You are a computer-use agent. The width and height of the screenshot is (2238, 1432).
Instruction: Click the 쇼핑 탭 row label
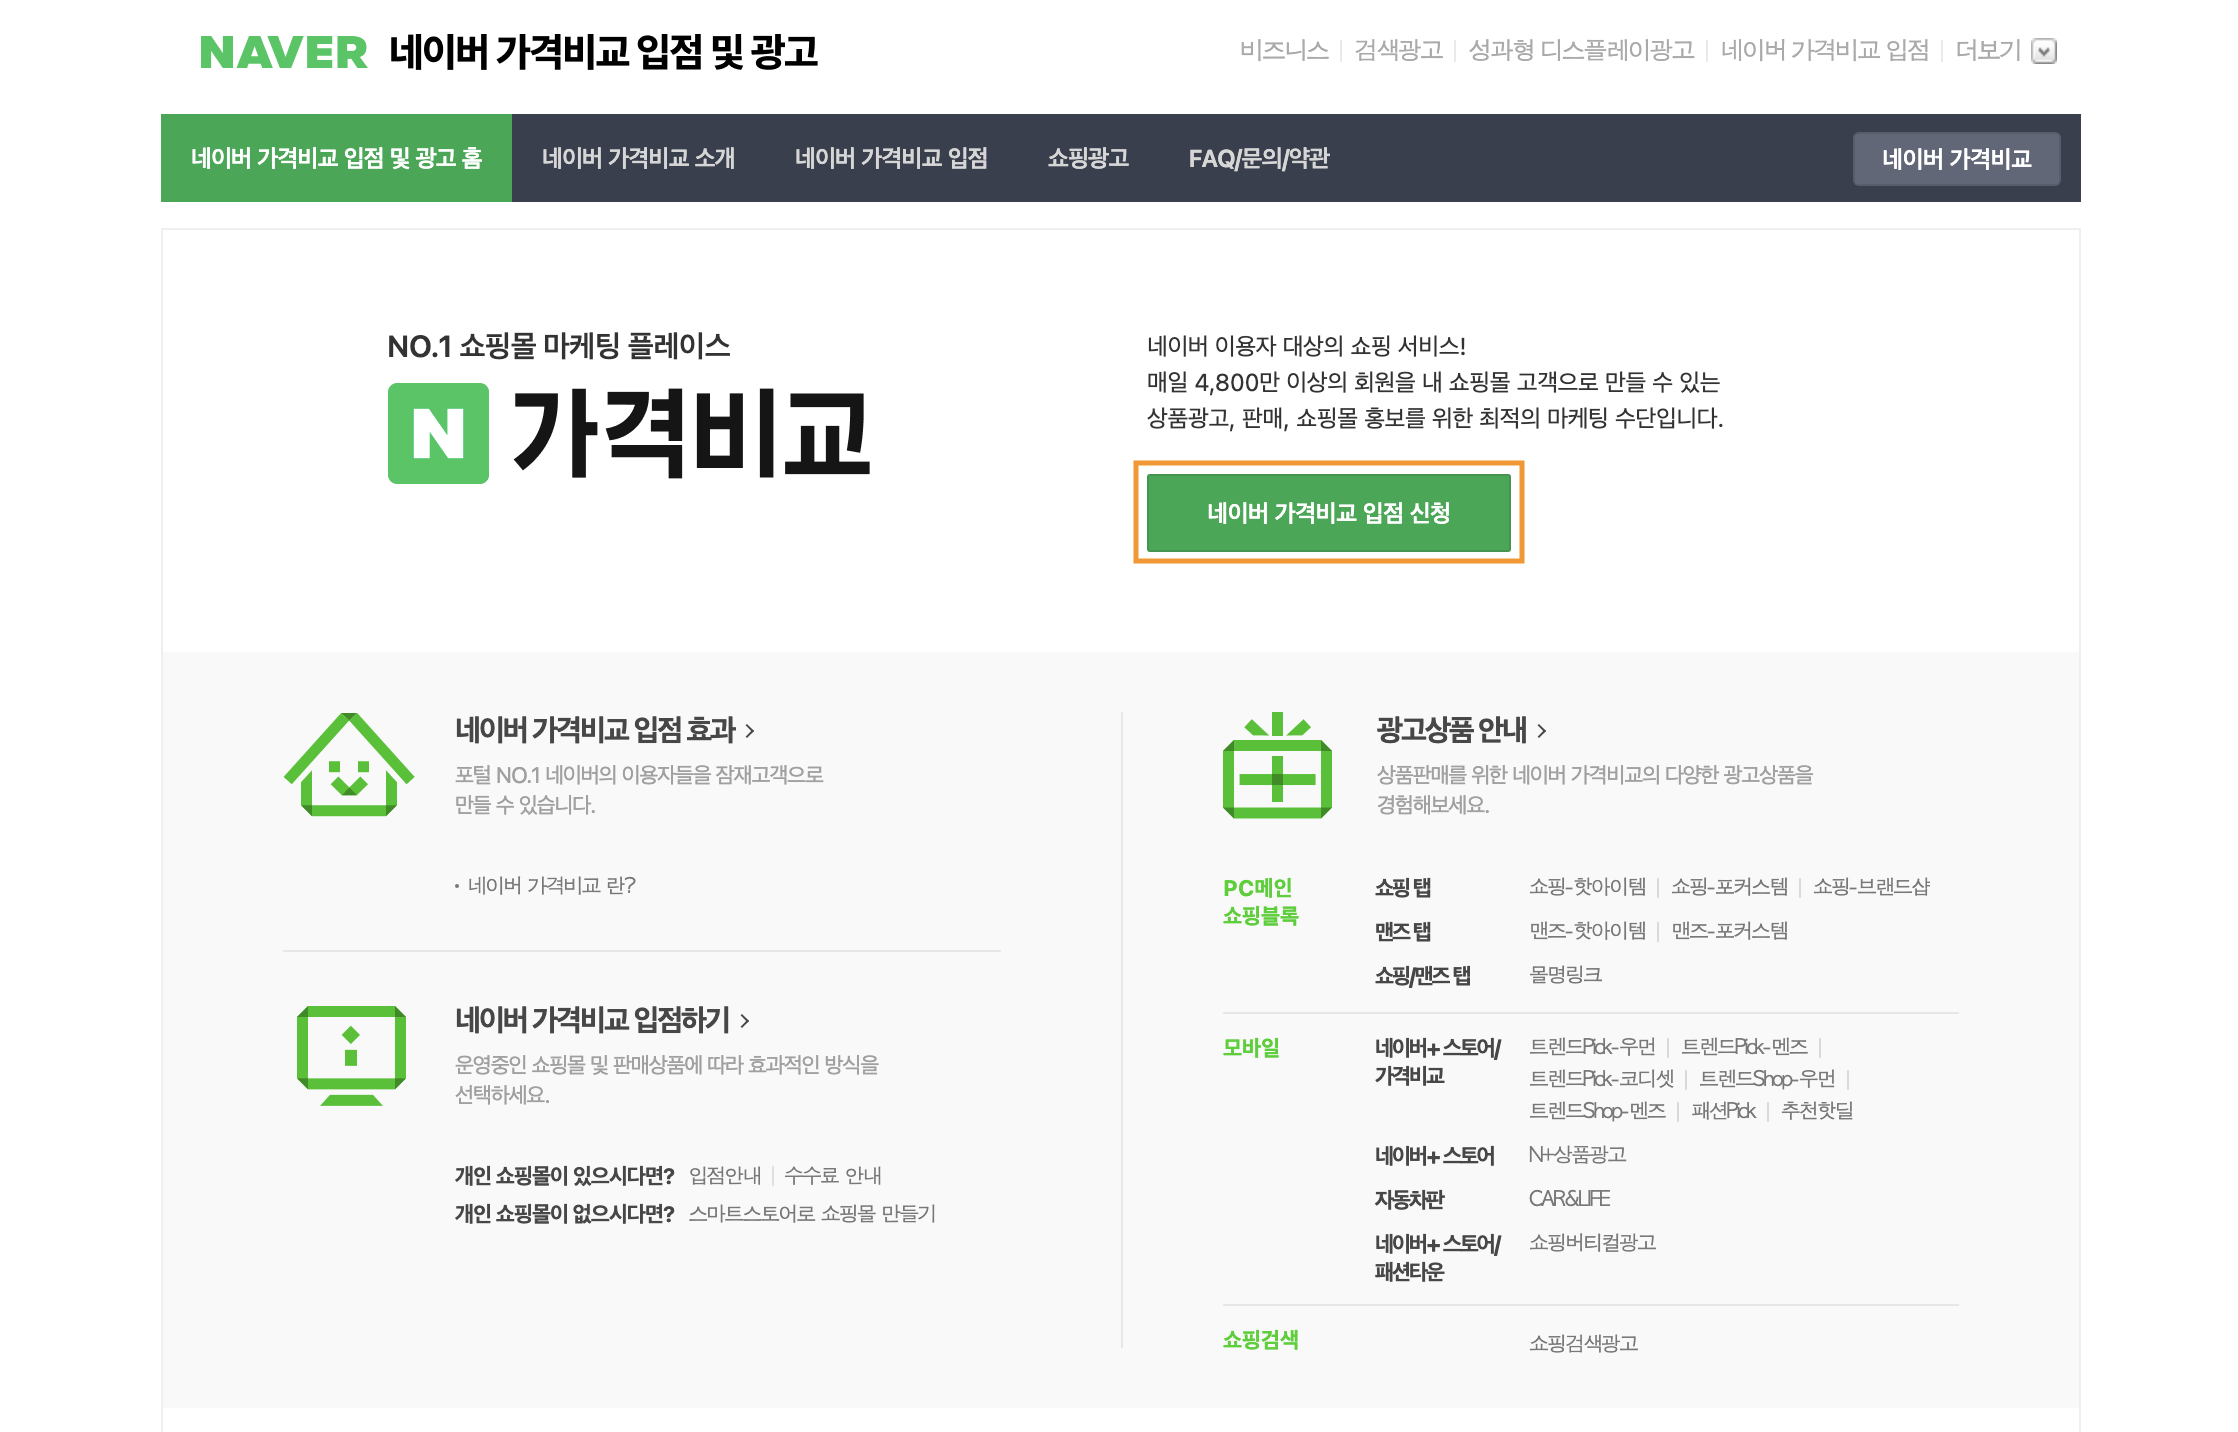click(1402, 887)
